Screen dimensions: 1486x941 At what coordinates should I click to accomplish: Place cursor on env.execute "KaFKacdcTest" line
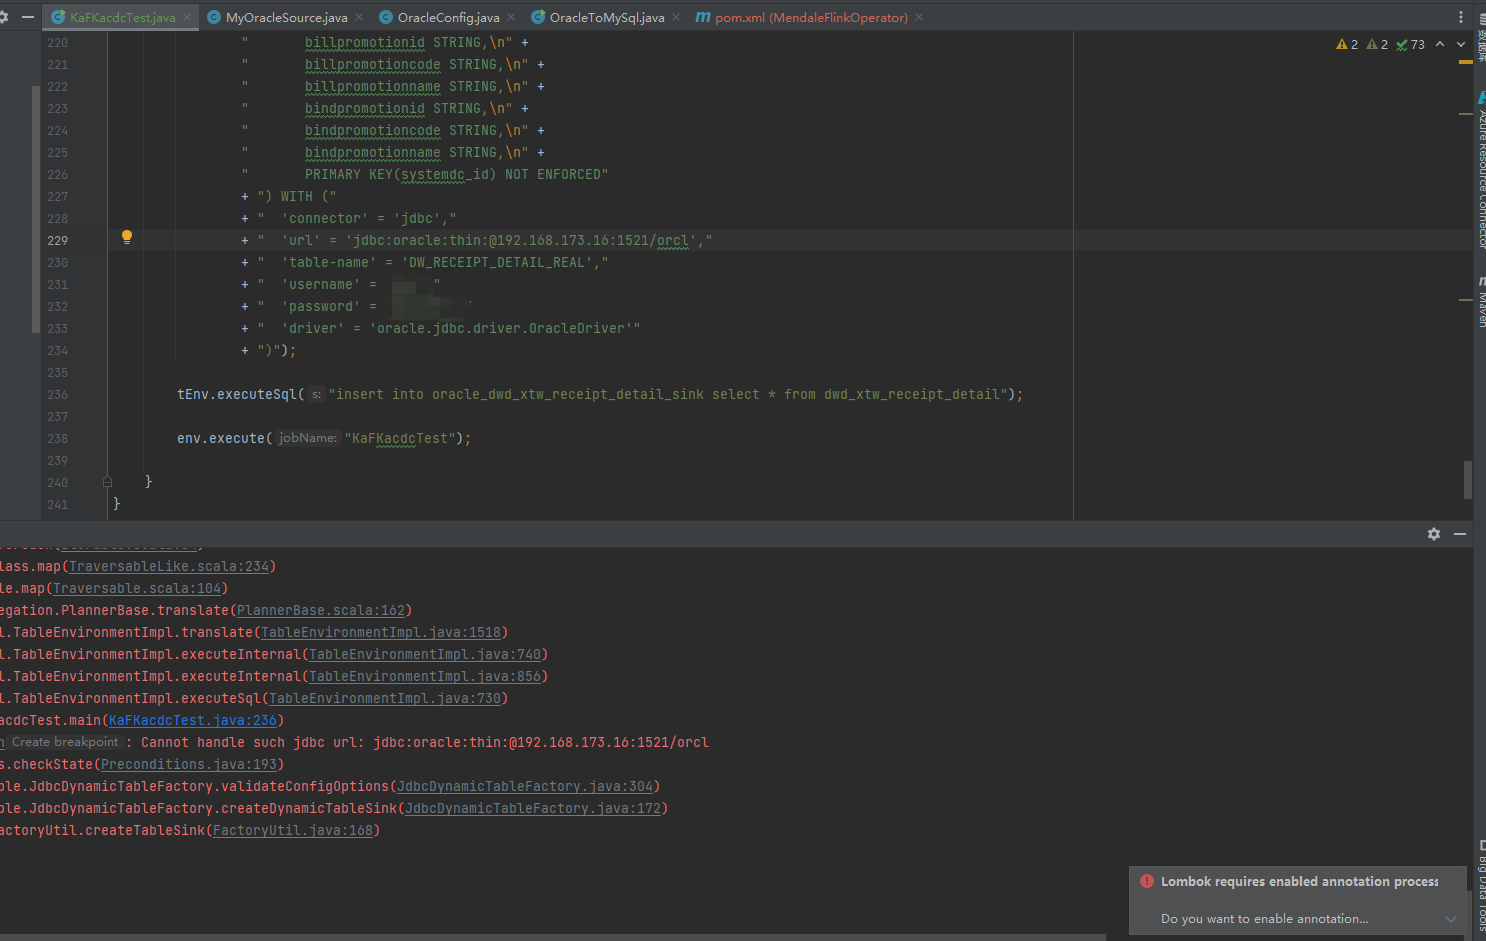(x=324, y=438)
